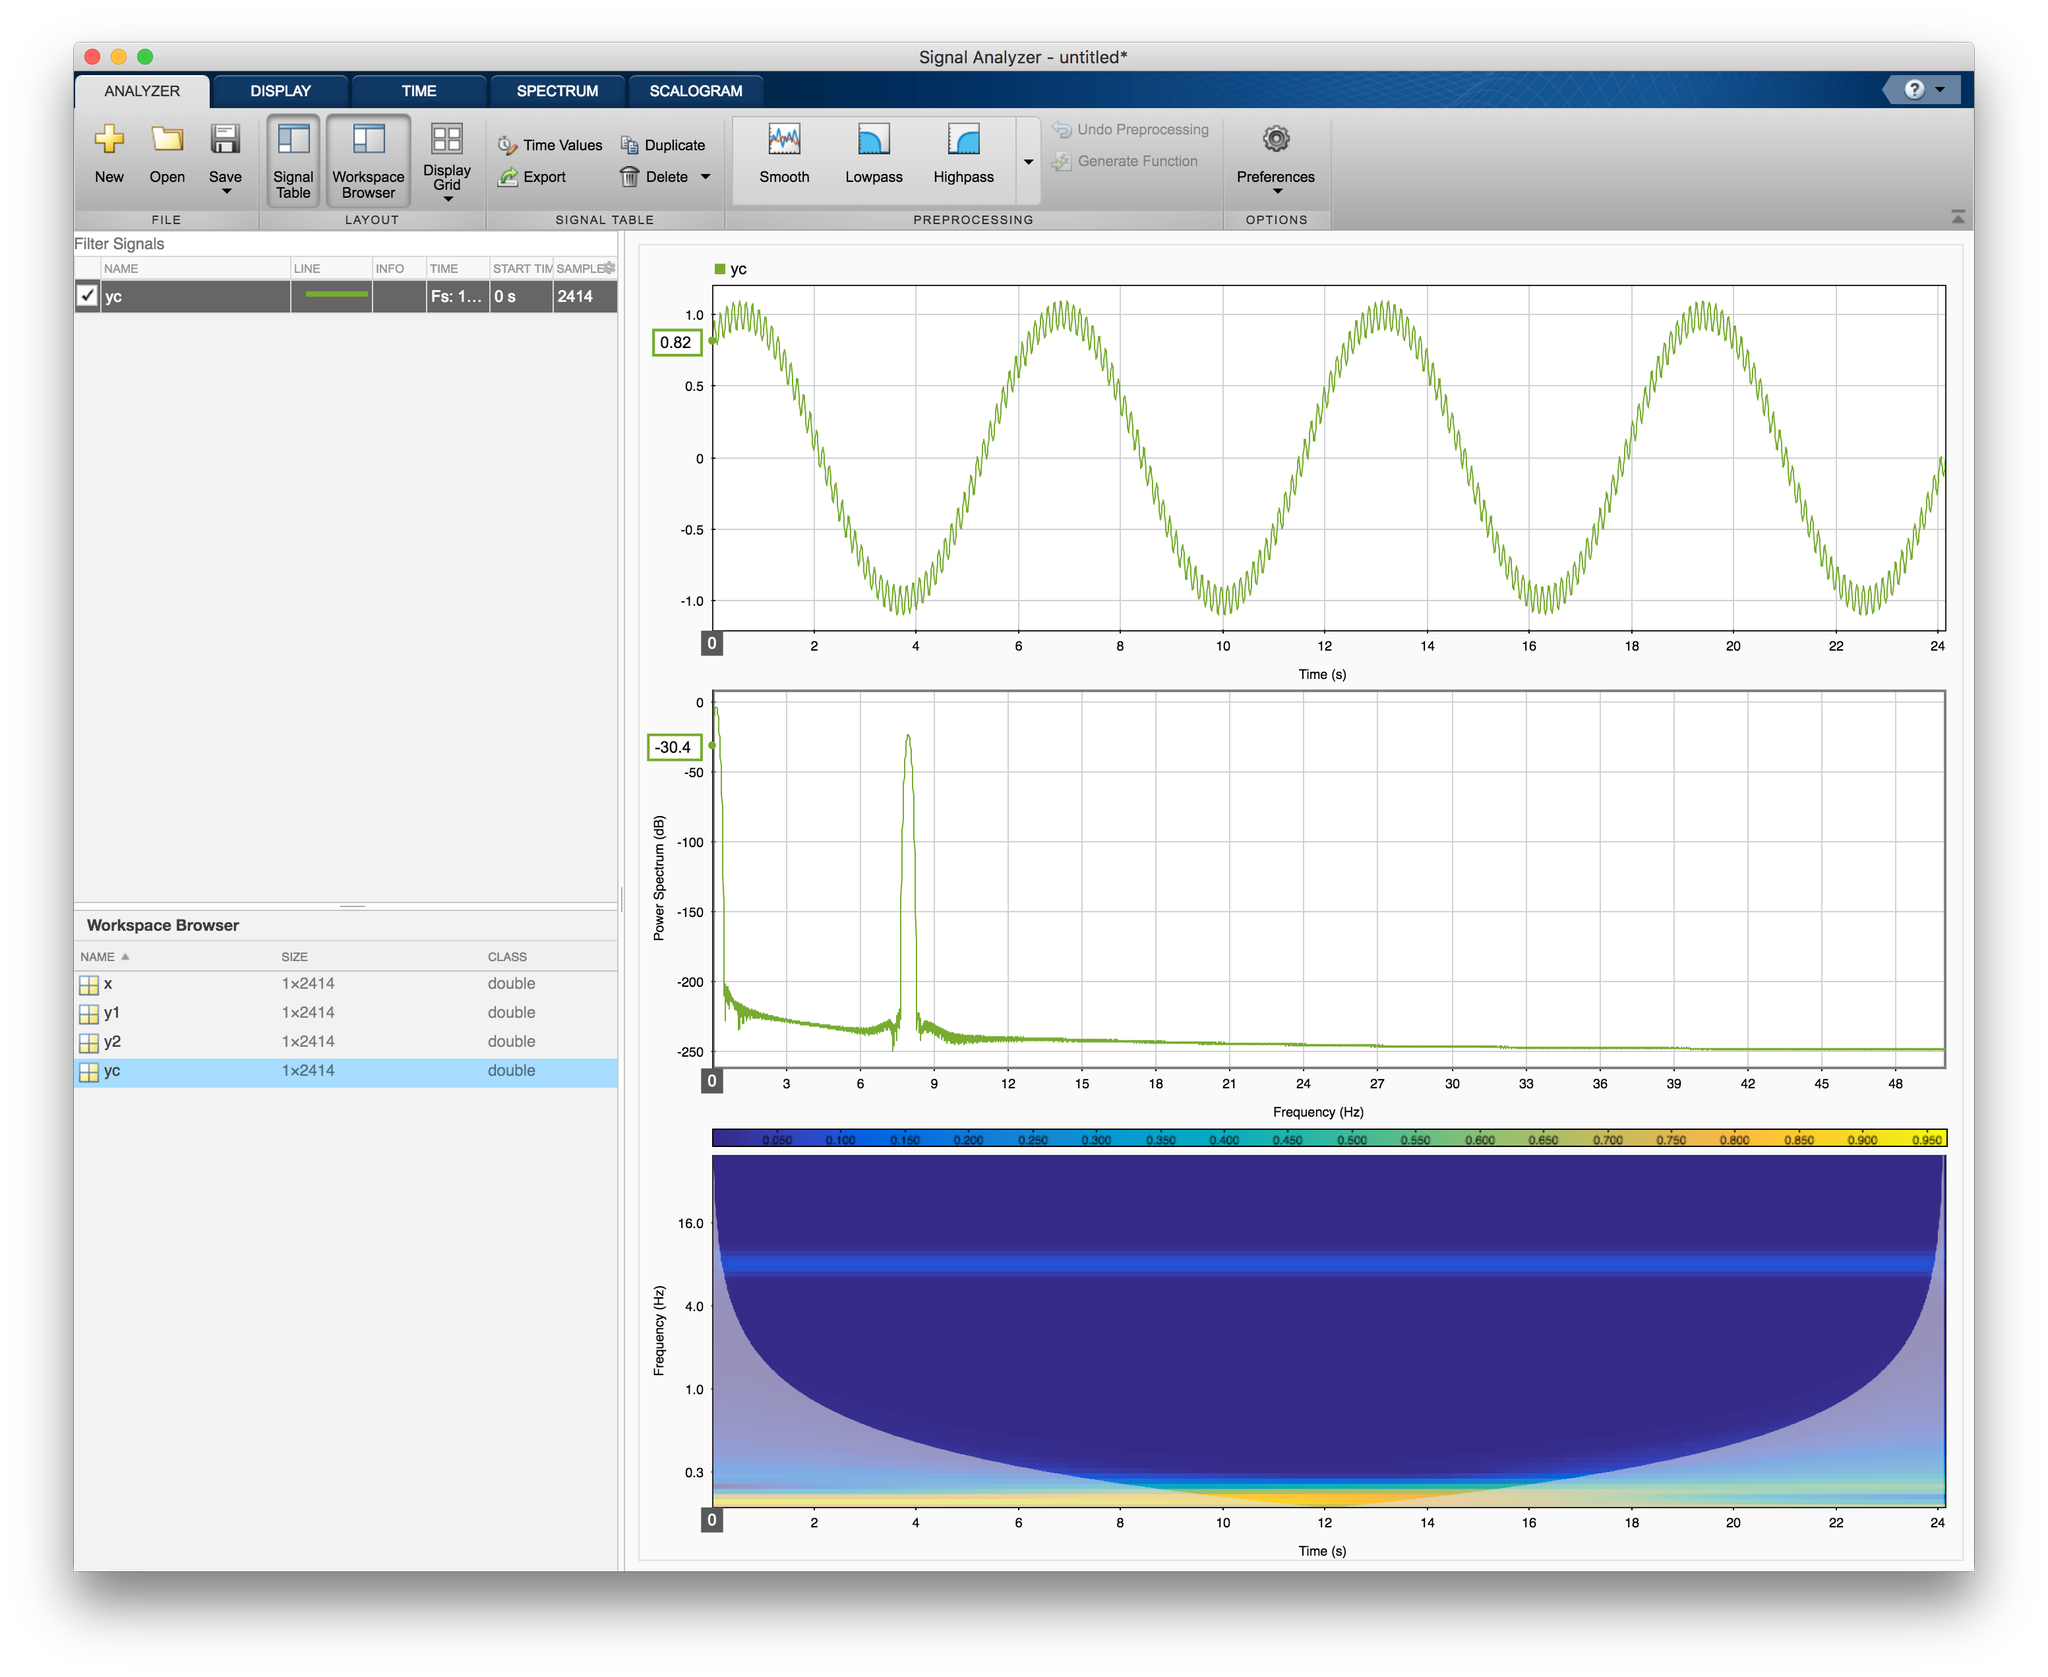Open the Delete dropdown arrow
Viewport: 2048px width, 1677px height.
point(706,177)
